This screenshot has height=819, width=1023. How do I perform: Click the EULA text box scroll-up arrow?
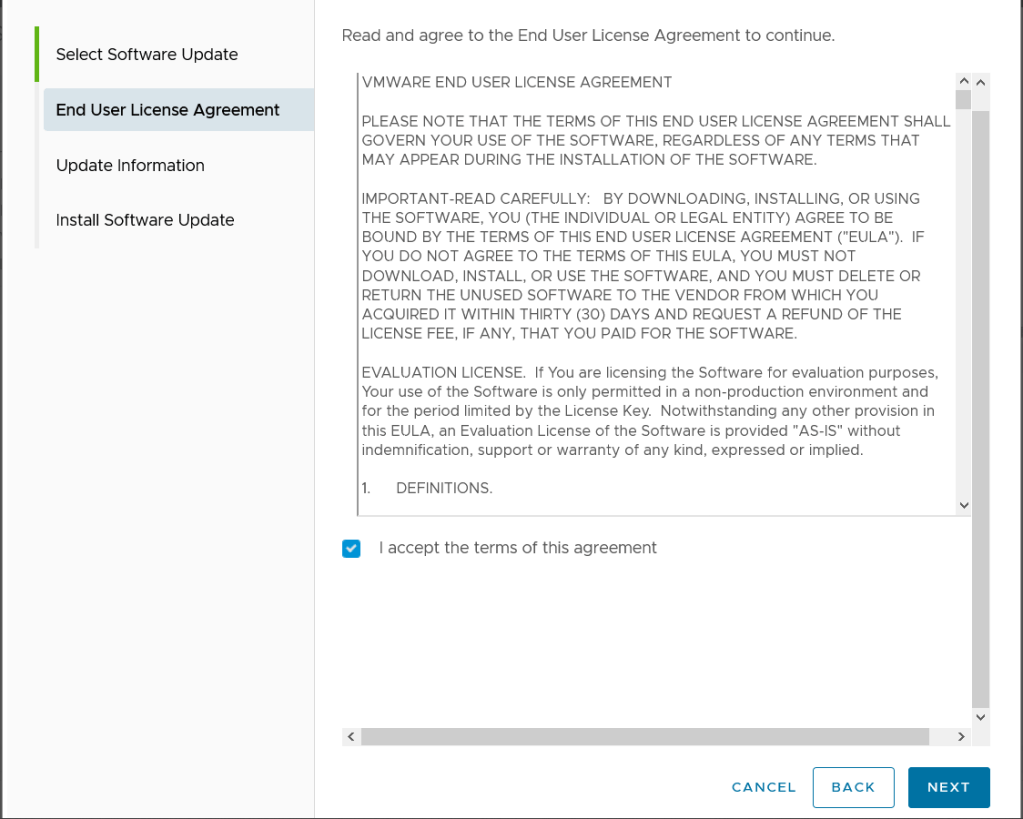point(963,81)
